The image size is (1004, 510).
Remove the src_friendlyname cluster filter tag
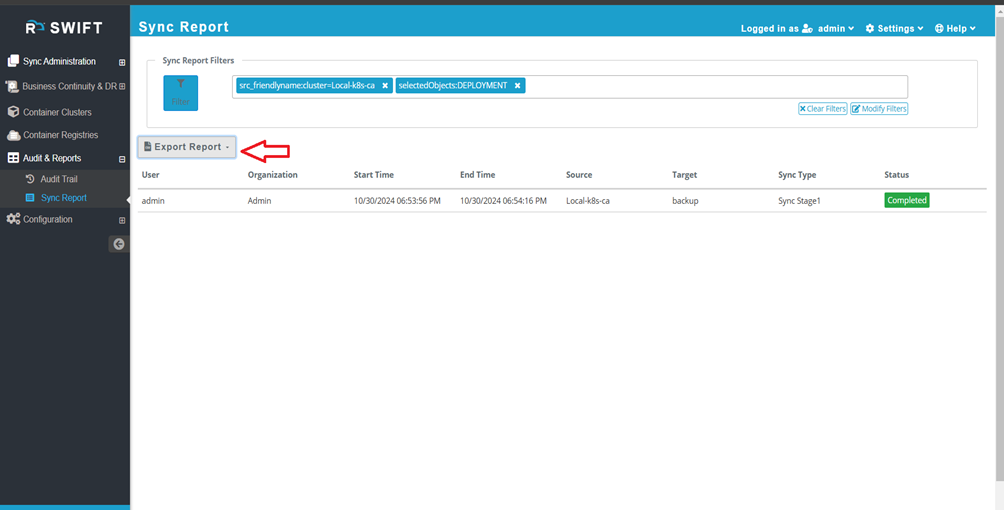pos(385,85)
